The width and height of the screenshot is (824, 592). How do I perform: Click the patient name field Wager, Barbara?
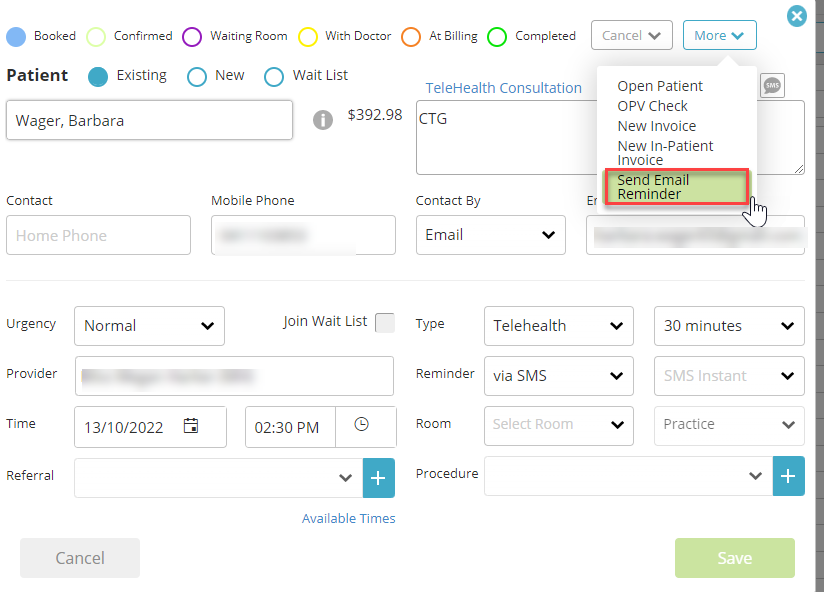(149, 120)
